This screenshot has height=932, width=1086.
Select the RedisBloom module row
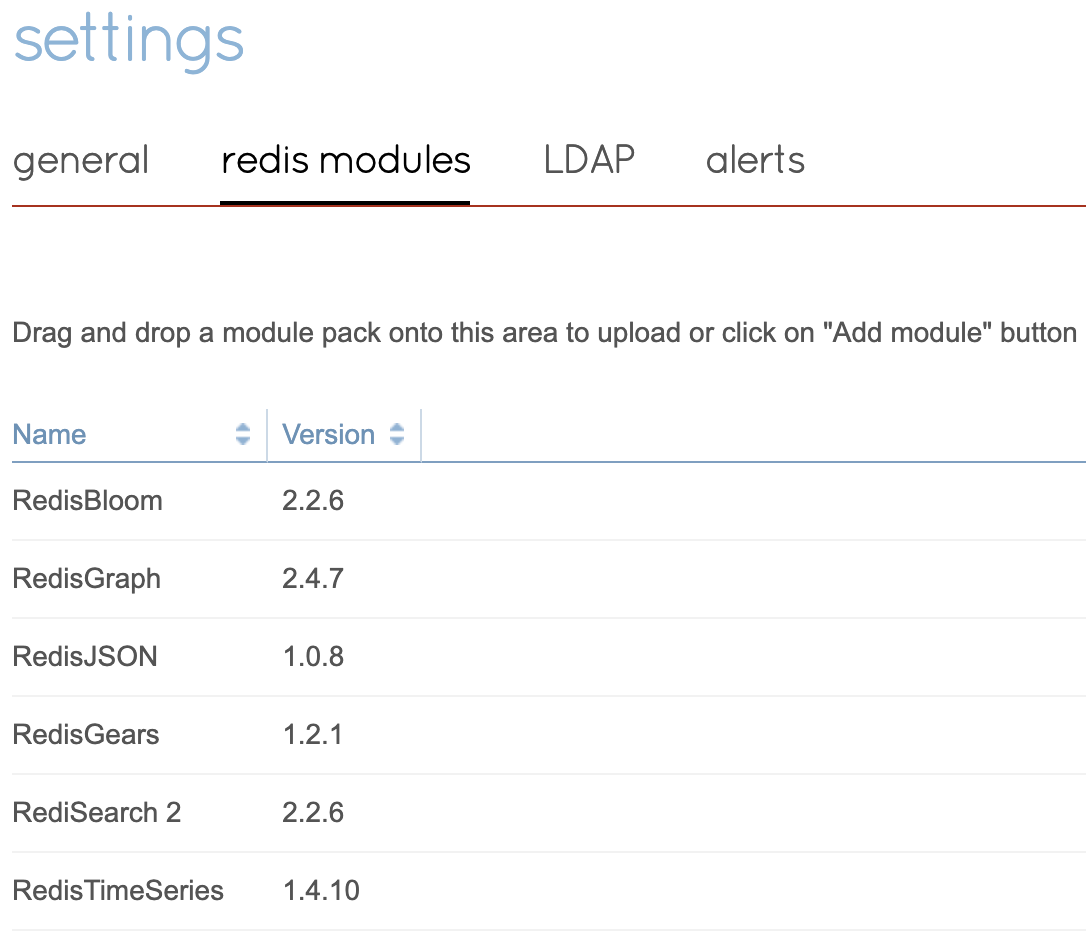(87, 501)
